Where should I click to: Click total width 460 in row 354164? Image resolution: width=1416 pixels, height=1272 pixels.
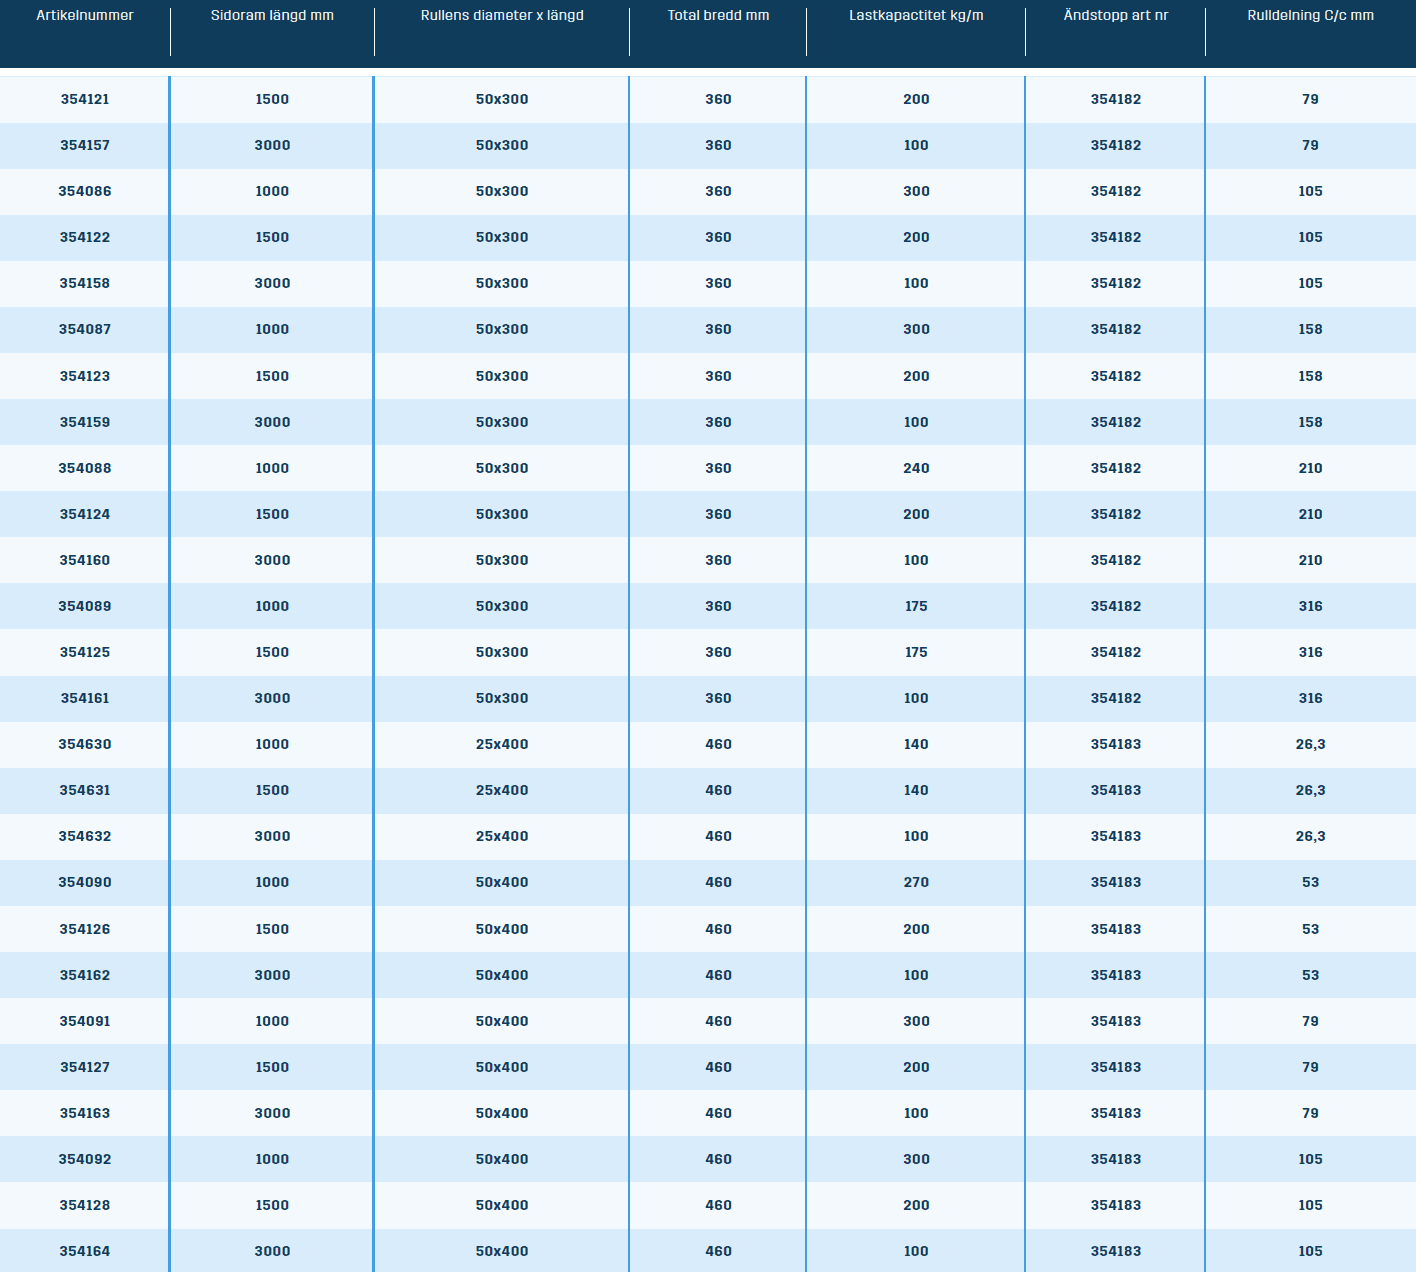[x=718, y=1252]
